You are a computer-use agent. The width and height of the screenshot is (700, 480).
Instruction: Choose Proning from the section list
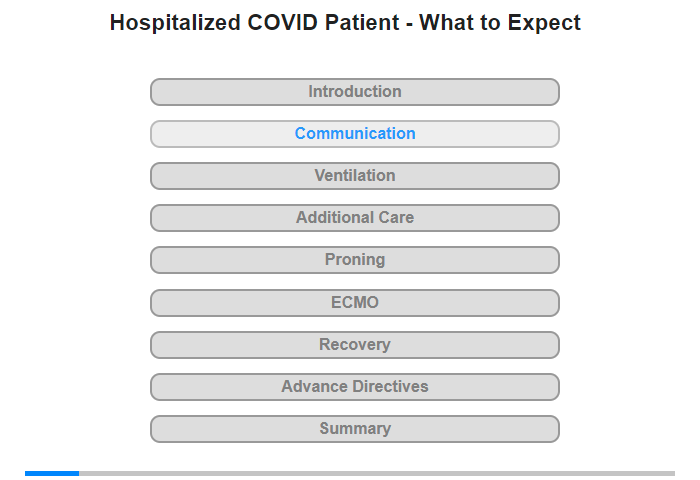coord(355,260)
